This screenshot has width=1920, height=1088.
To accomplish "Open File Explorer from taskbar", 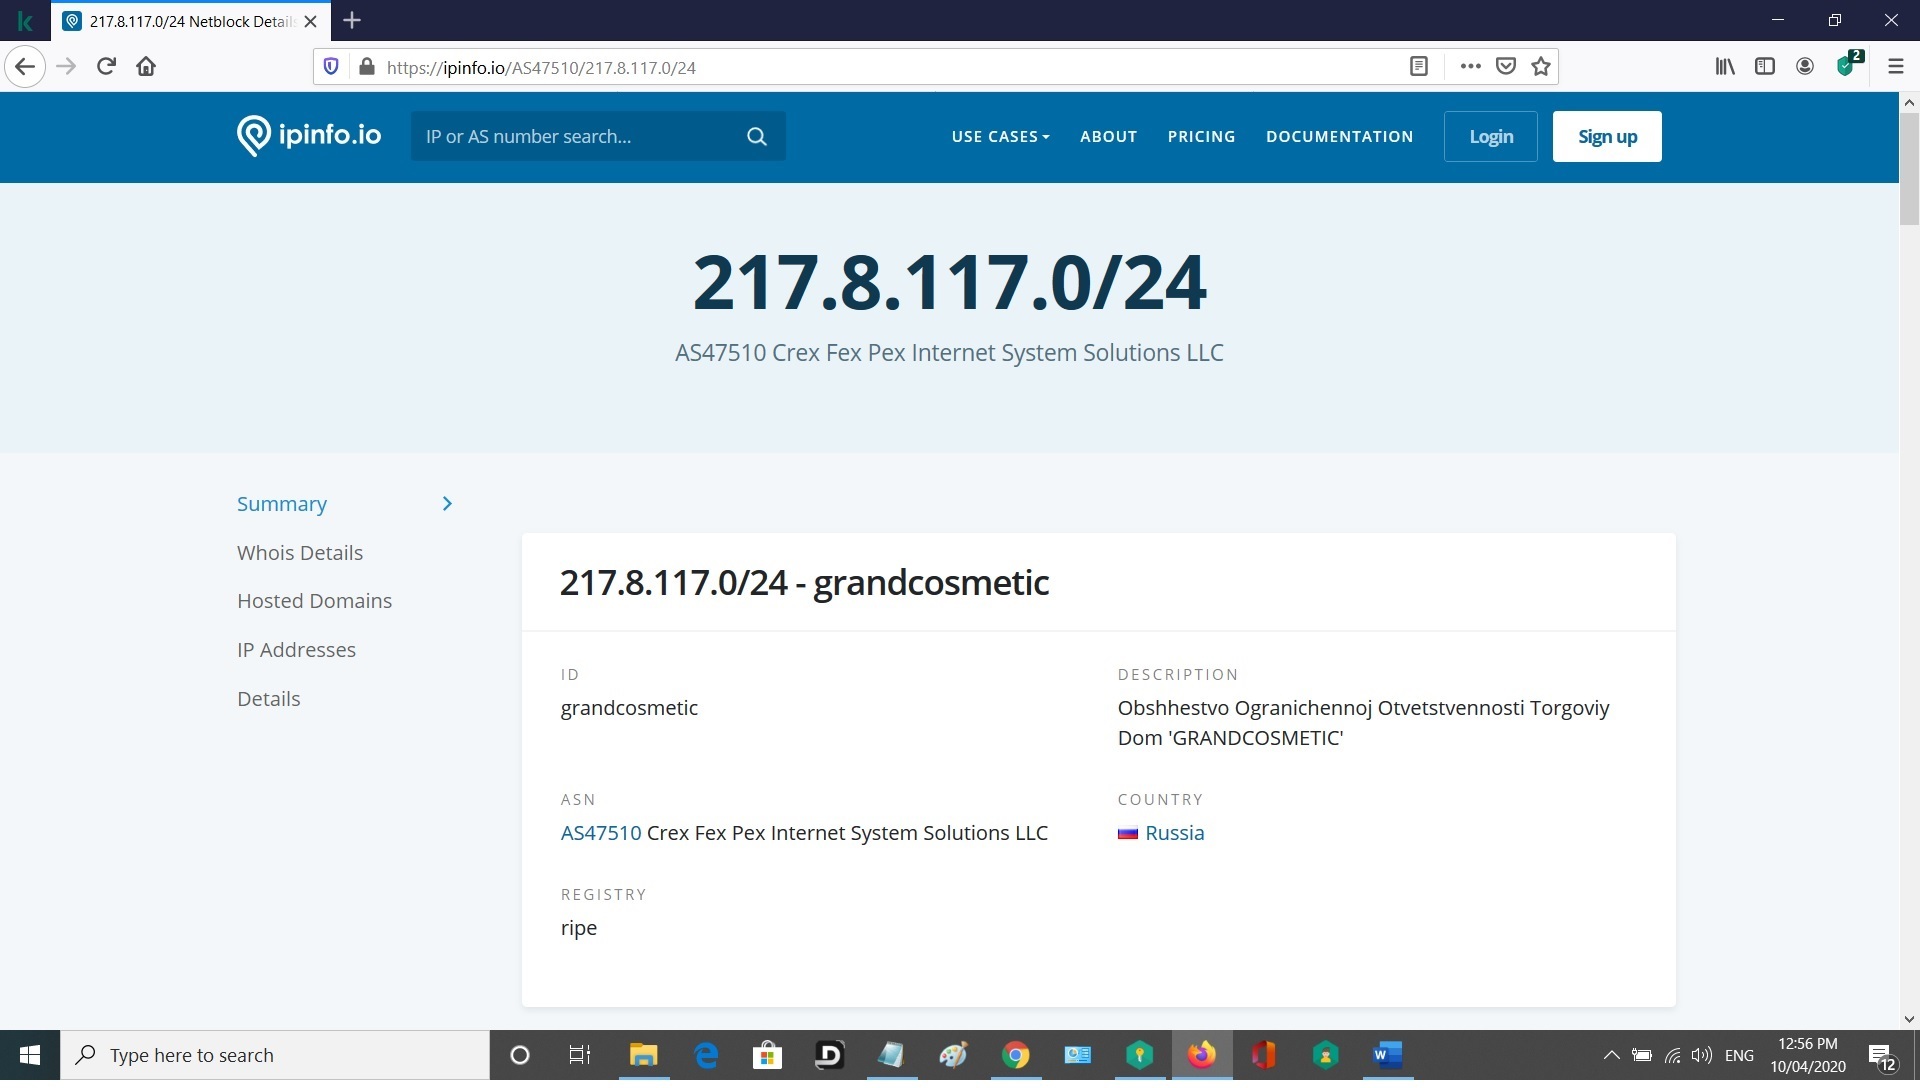I will pos(643,1055).
